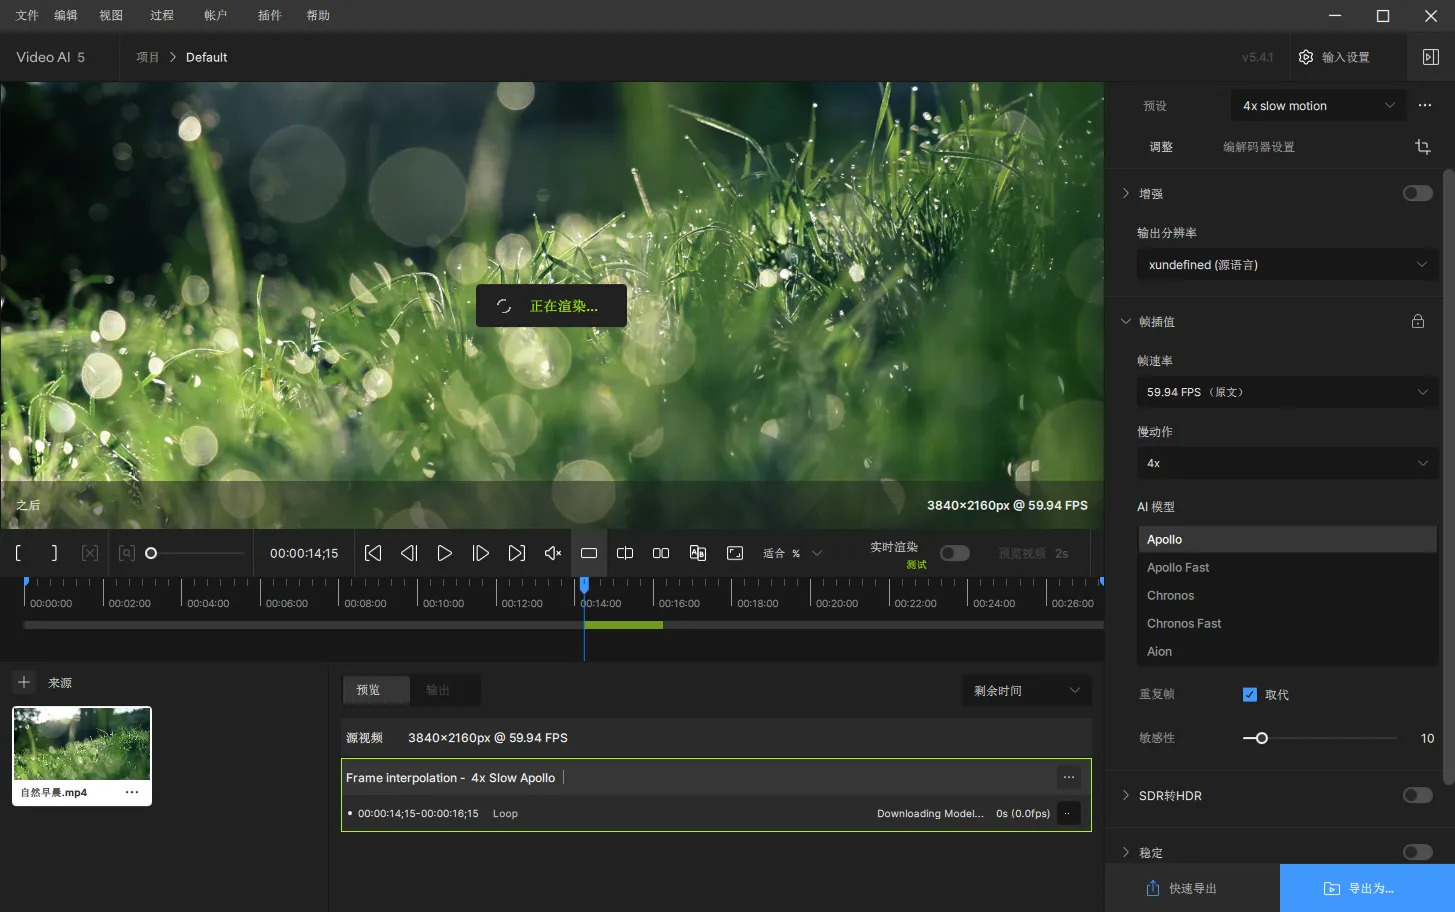1455x912 pixels.
Task: Click the play button in playback controls
Action: [445, 553]
